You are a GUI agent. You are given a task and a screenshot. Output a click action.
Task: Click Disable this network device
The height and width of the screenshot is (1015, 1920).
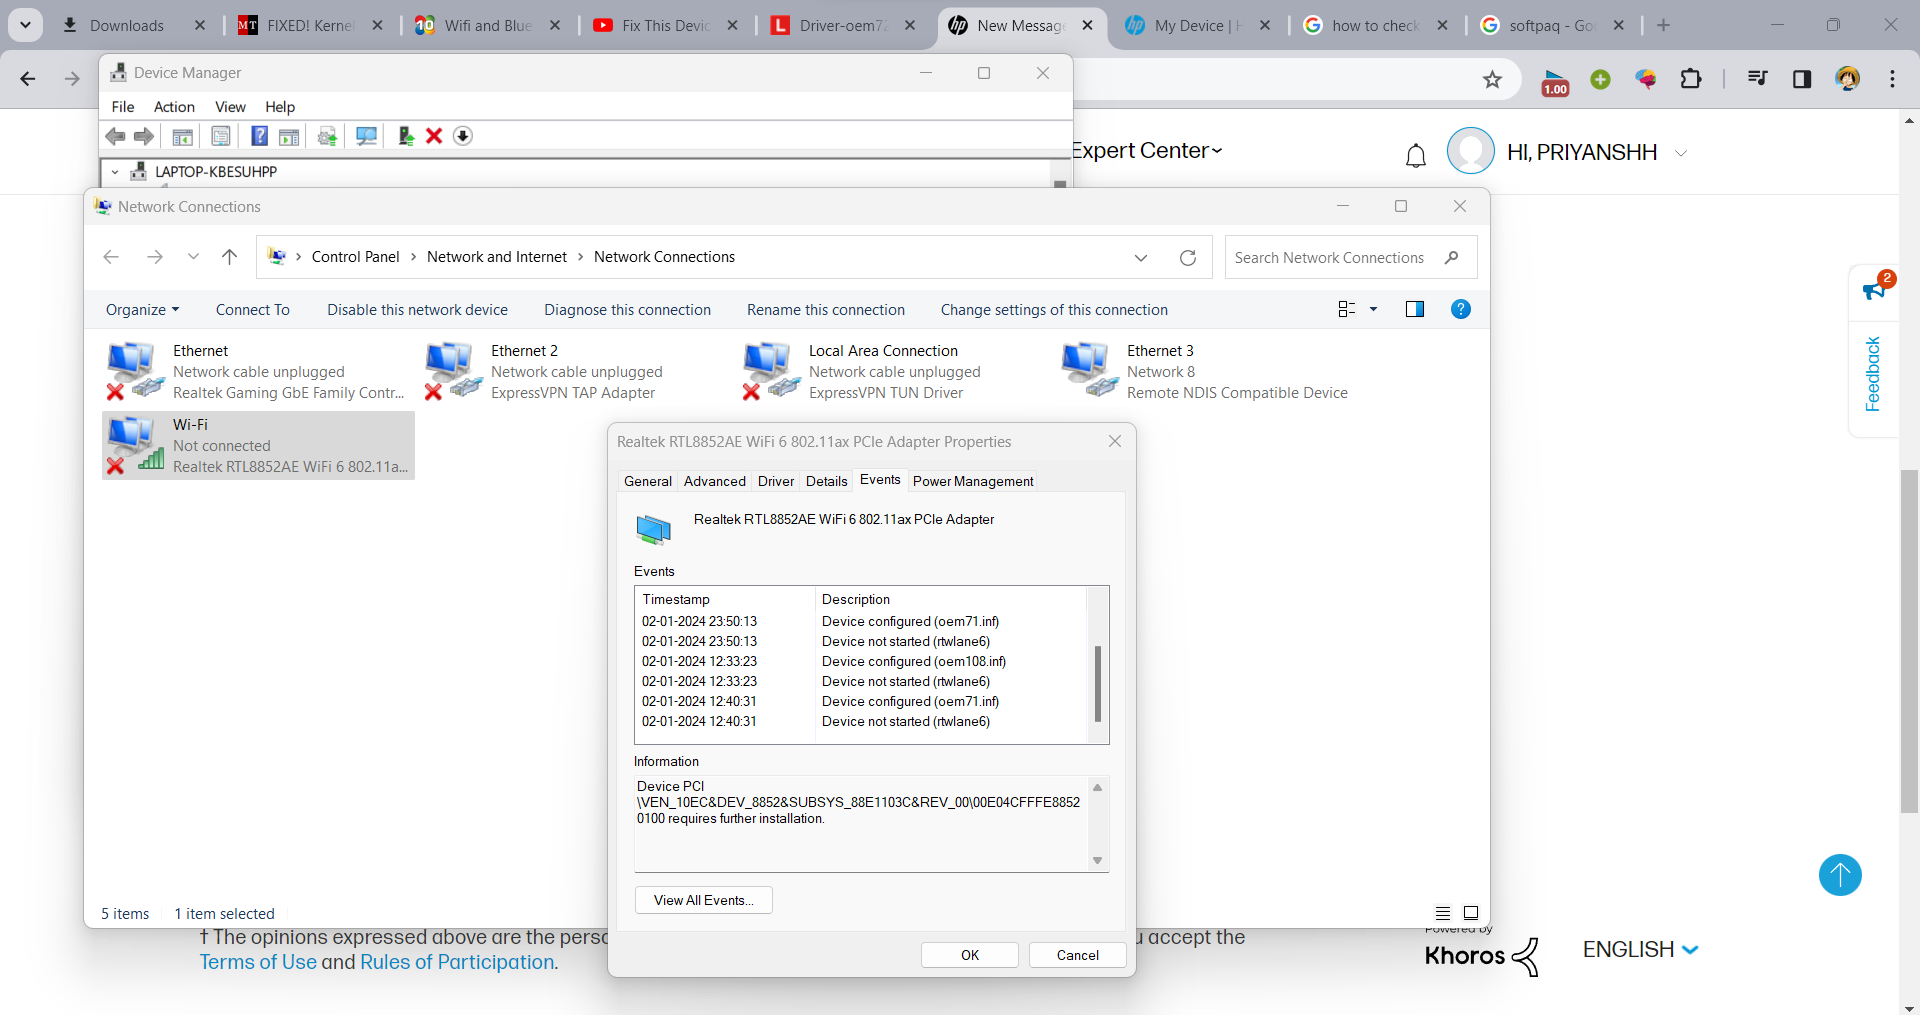pos(417,309)
